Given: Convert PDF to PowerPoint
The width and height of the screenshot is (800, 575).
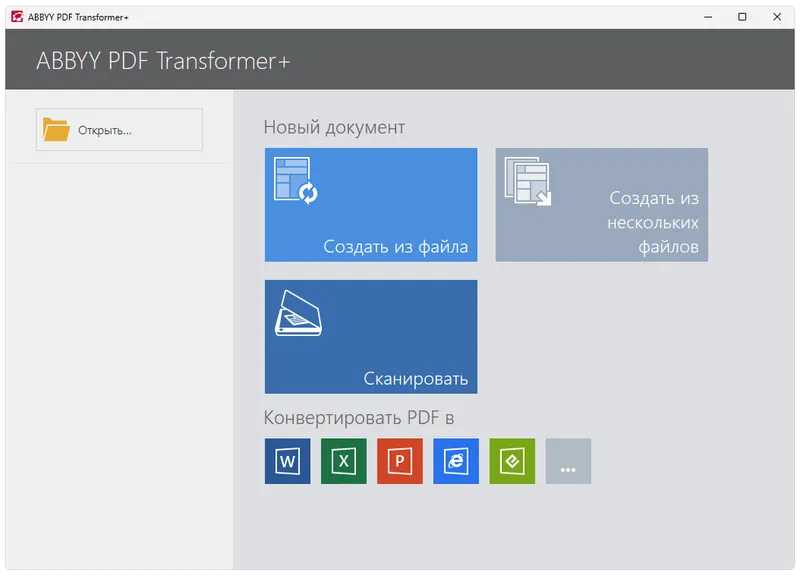Looking at the screenshot, I should coord(400,461).
